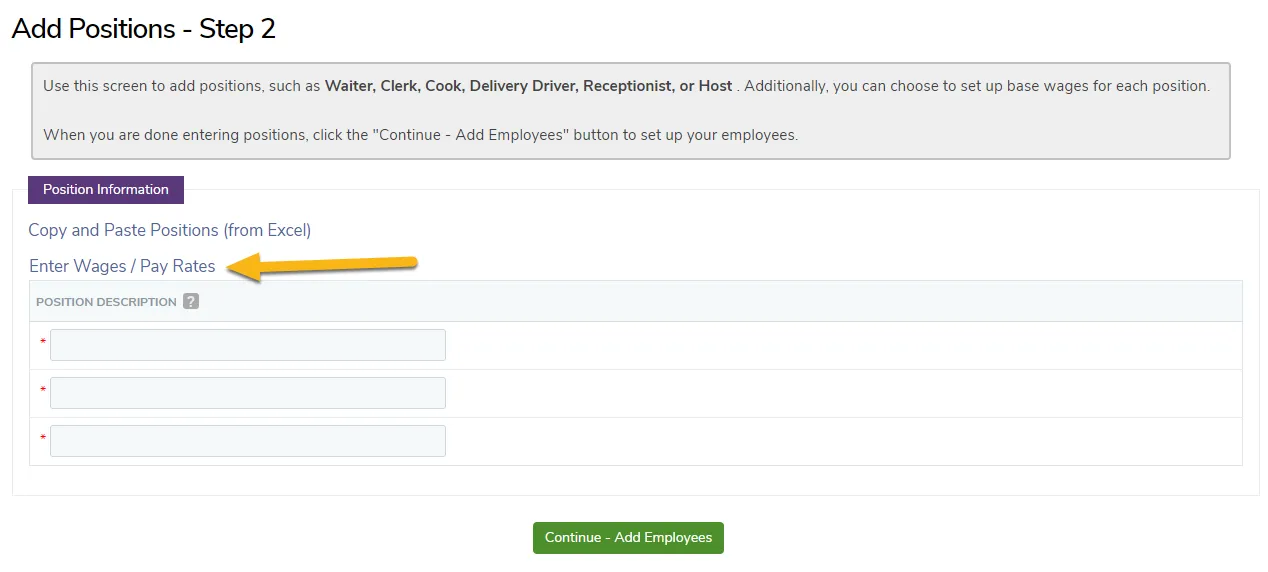Open Copy and Paste Positions (from Excel) link

pos(170,230)
